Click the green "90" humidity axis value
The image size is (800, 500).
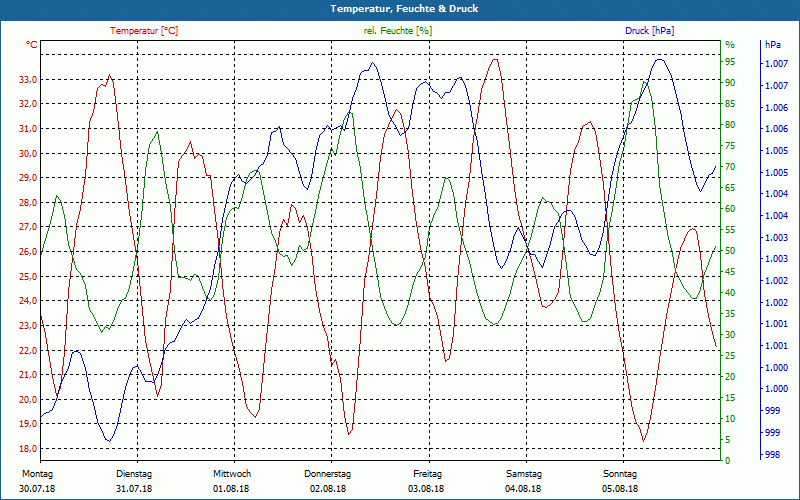click(x=730, y=83)
